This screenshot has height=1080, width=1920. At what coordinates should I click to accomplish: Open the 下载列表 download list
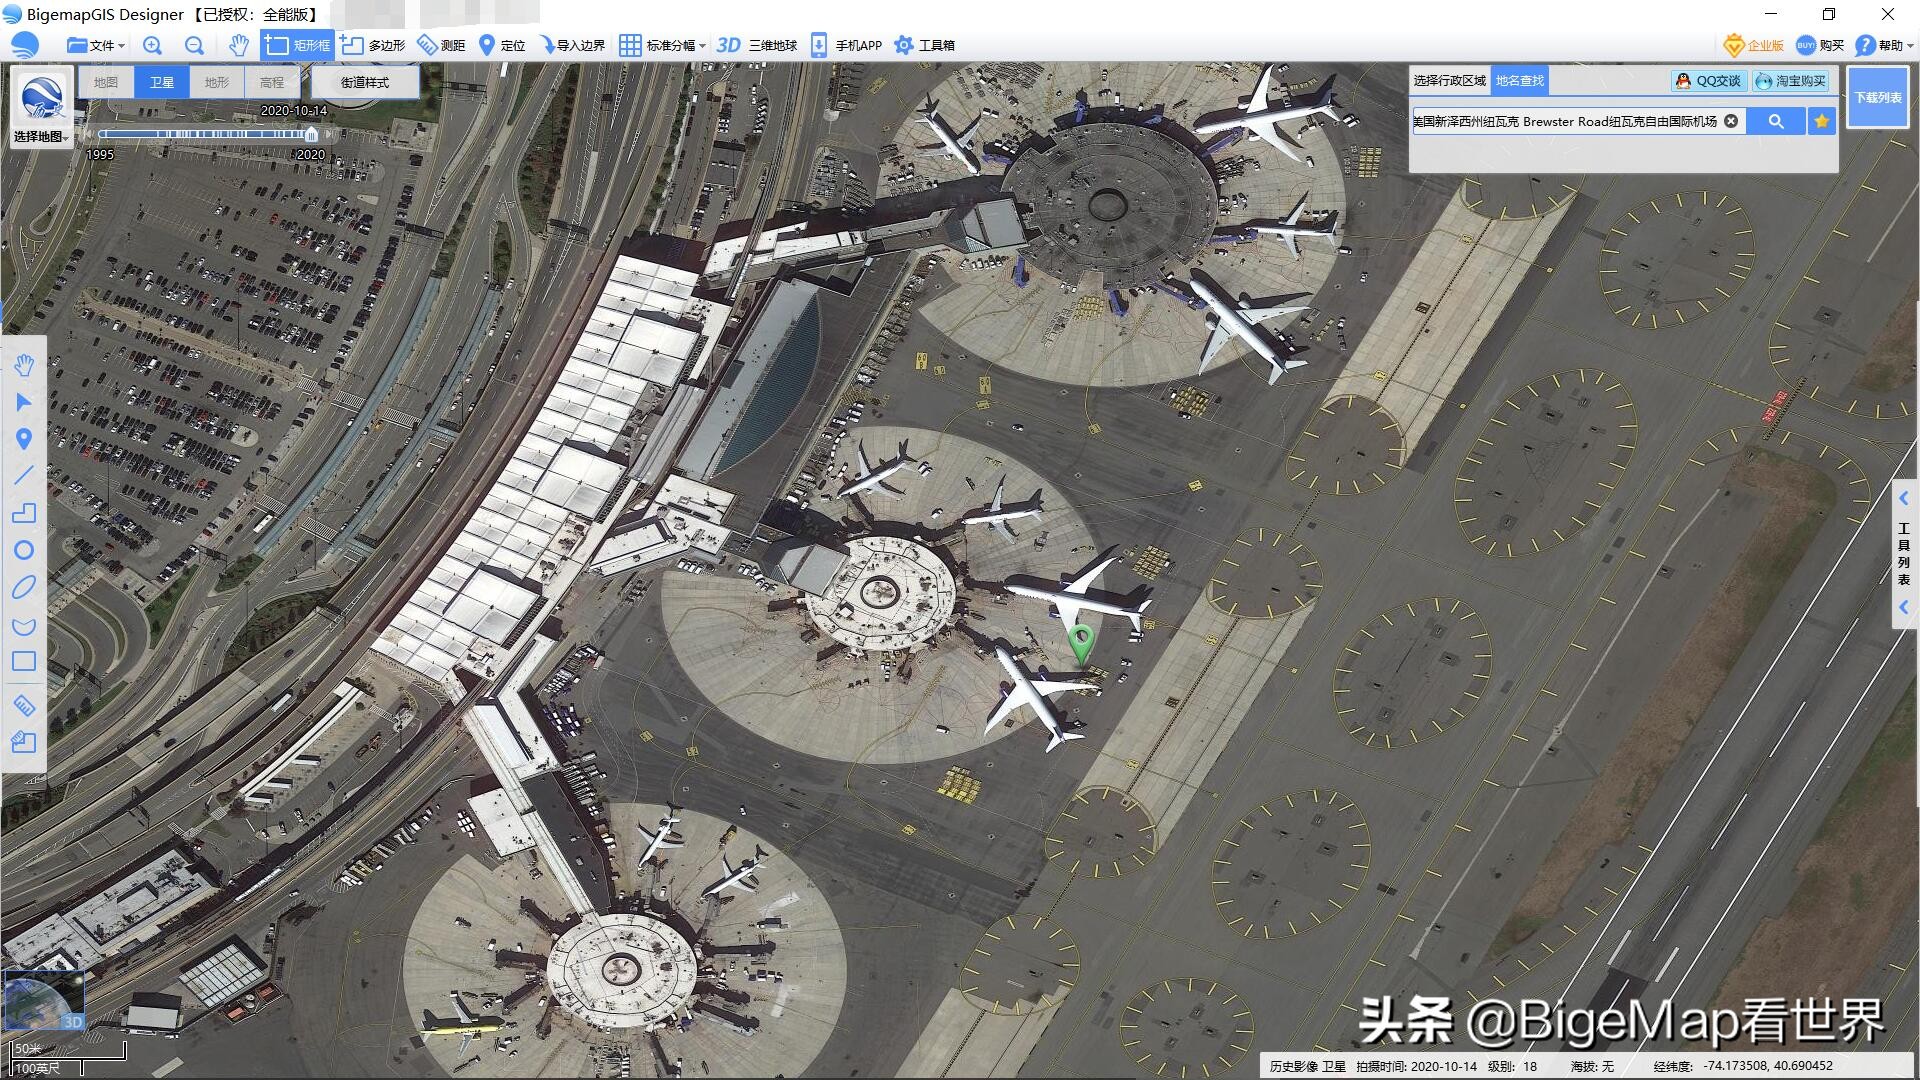tap(1878, 97)
